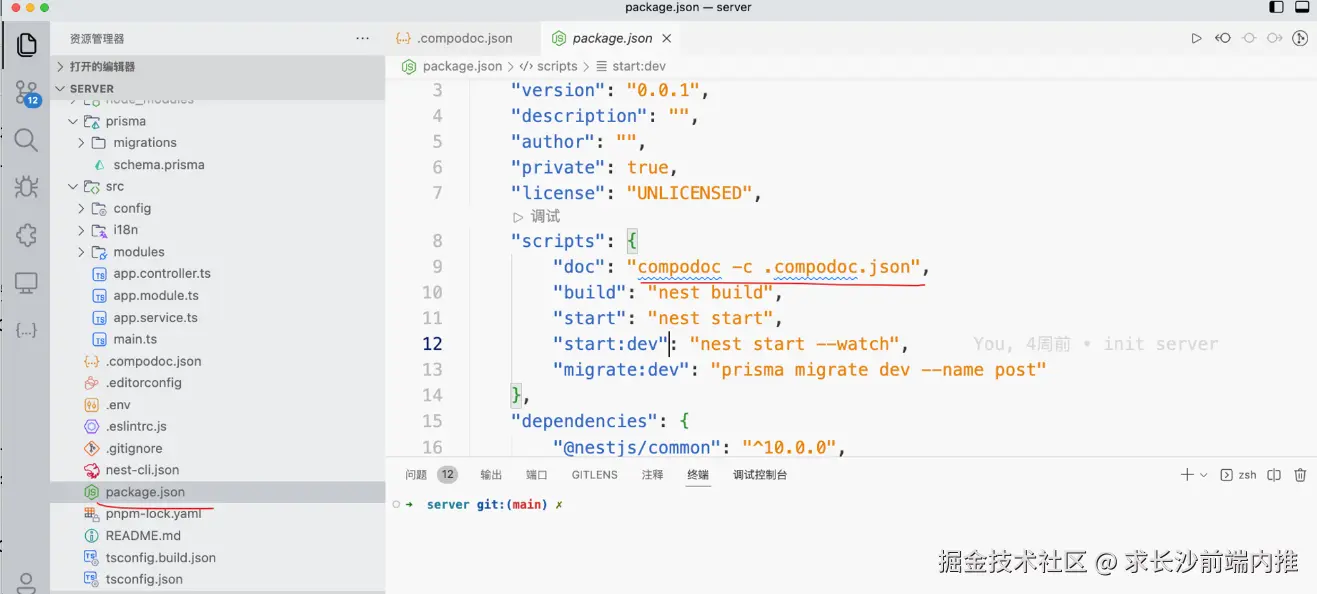The image size is (1317, 594).
Task: Kill the terminal with trash icon
Action: point(1300,475)
